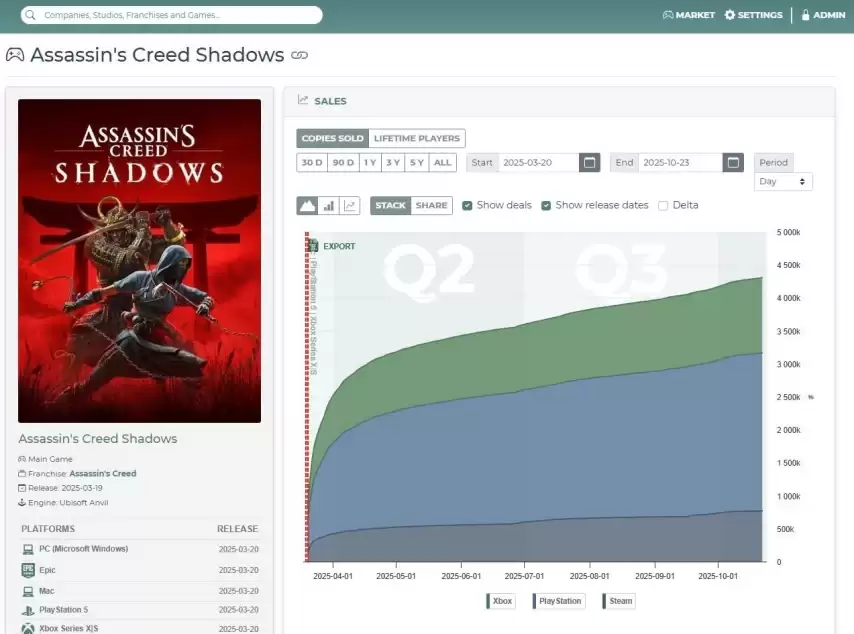Open the End date calendar picker
The height and width of the screenshot is (634, 854).
[733, 162]
